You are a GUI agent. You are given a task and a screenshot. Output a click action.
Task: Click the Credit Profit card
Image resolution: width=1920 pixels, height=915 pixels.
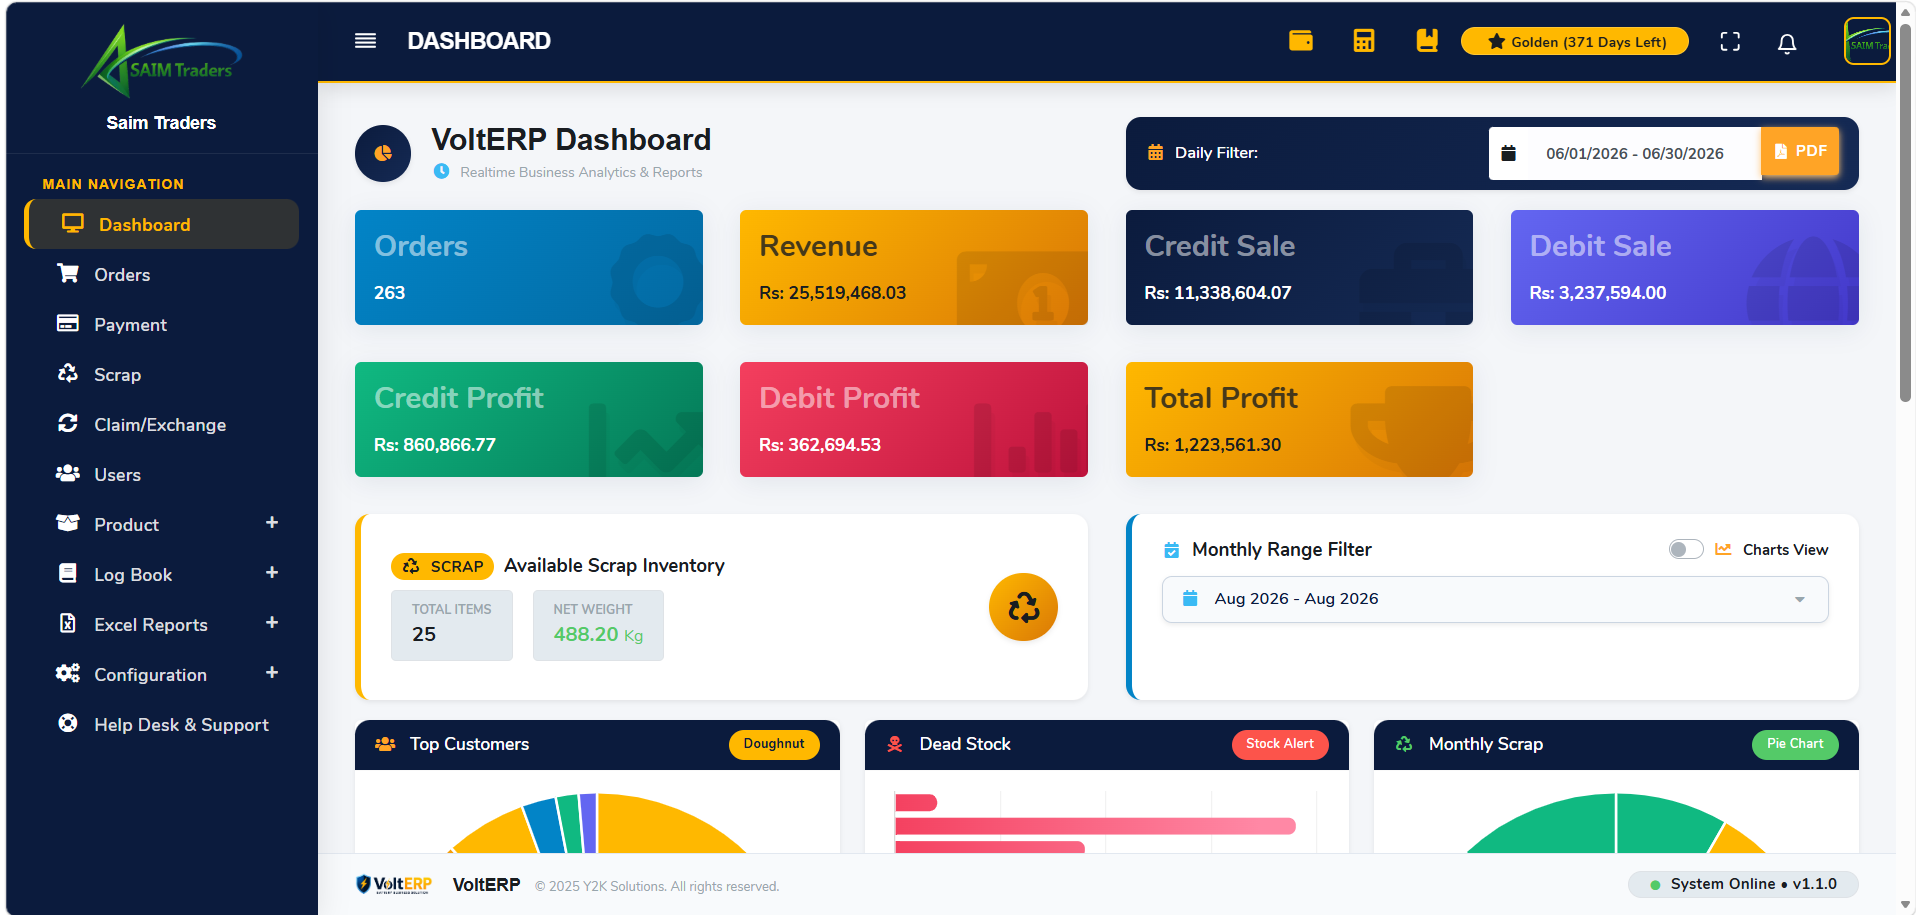coord(529,419)
